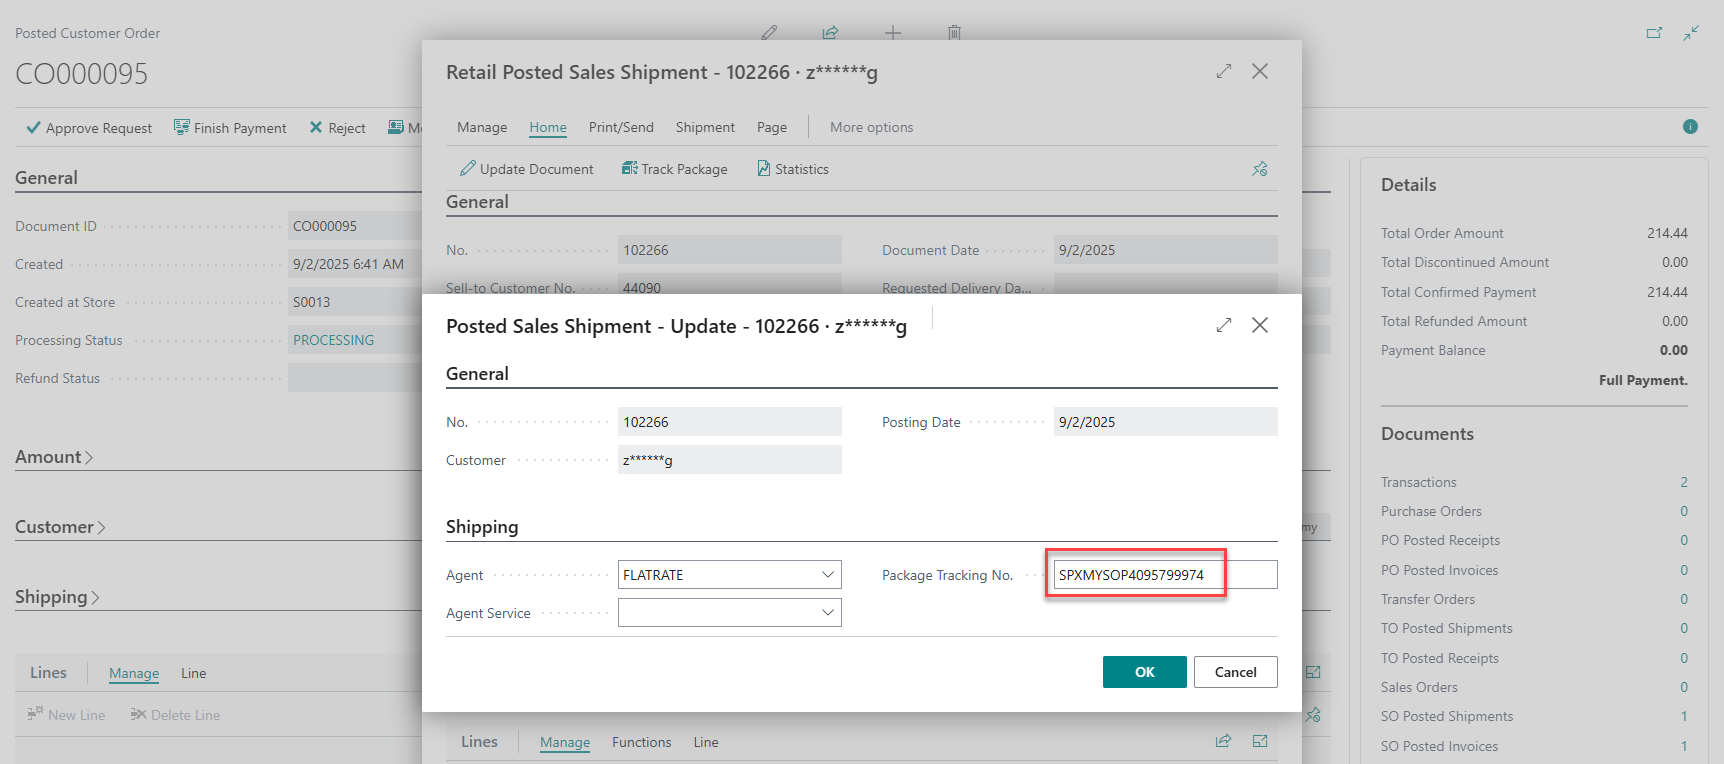Click Update Document pencil action
This screenshot has width=1724, height=764.
point(526,169)
